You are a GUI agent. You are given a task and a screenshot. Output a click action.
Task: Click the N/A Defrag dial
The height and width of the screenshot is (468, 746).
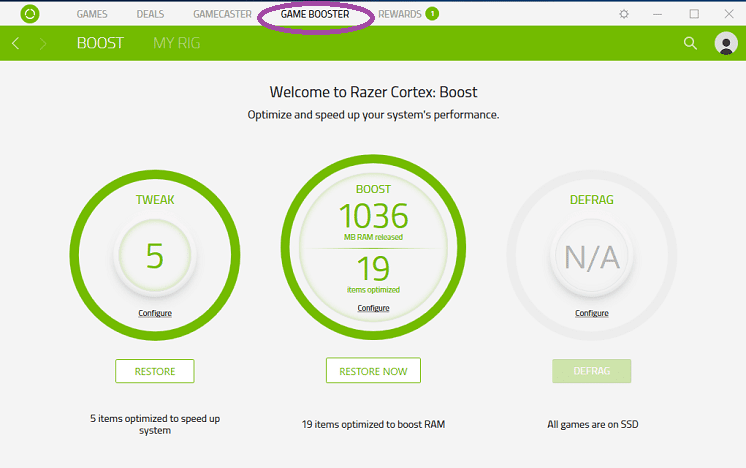592,257
